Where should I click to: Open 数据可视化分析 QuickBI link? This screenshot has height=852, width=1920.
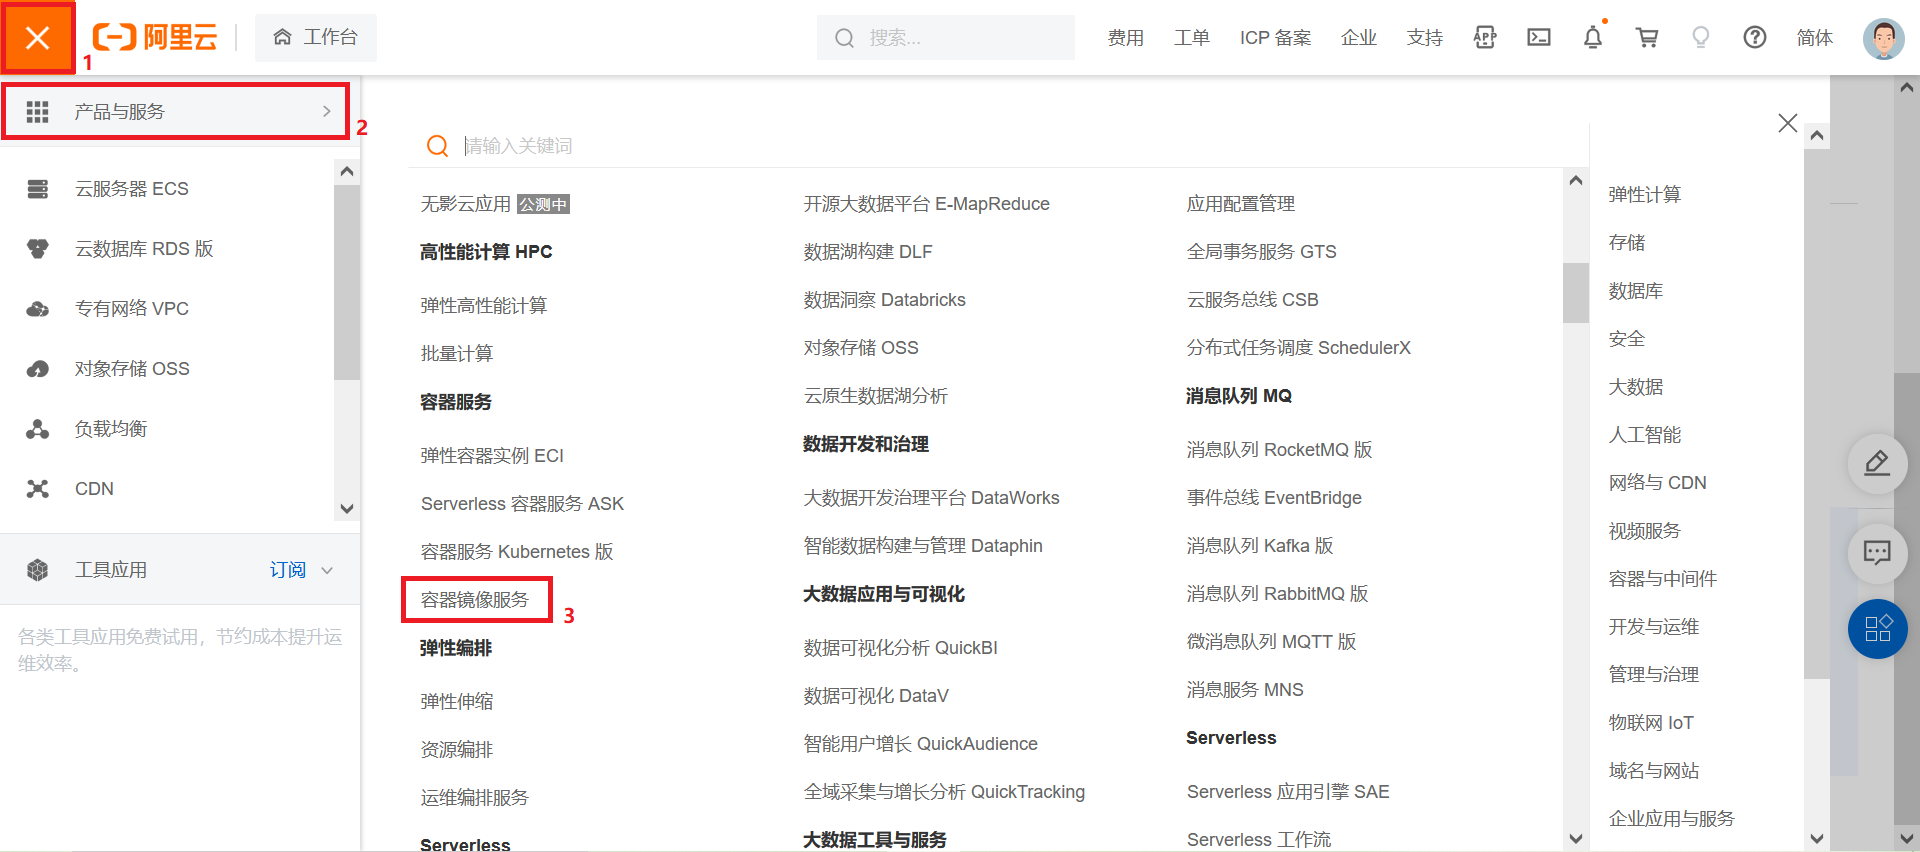(x=900, y=648)
